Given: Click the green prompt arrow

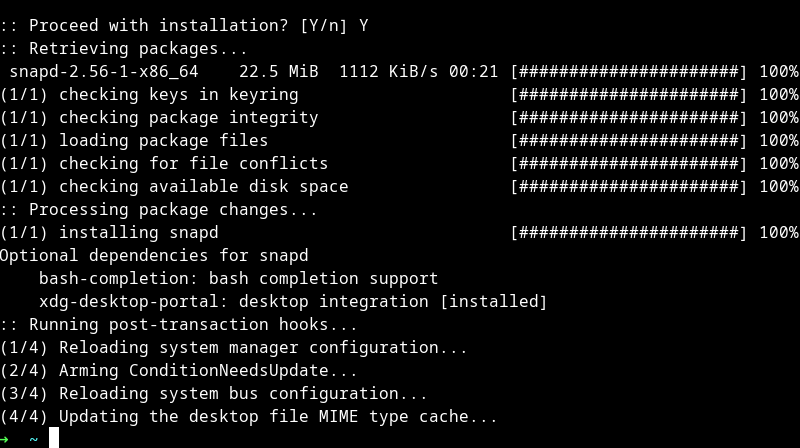Looking at the screenshot, I should coord(4,439).
